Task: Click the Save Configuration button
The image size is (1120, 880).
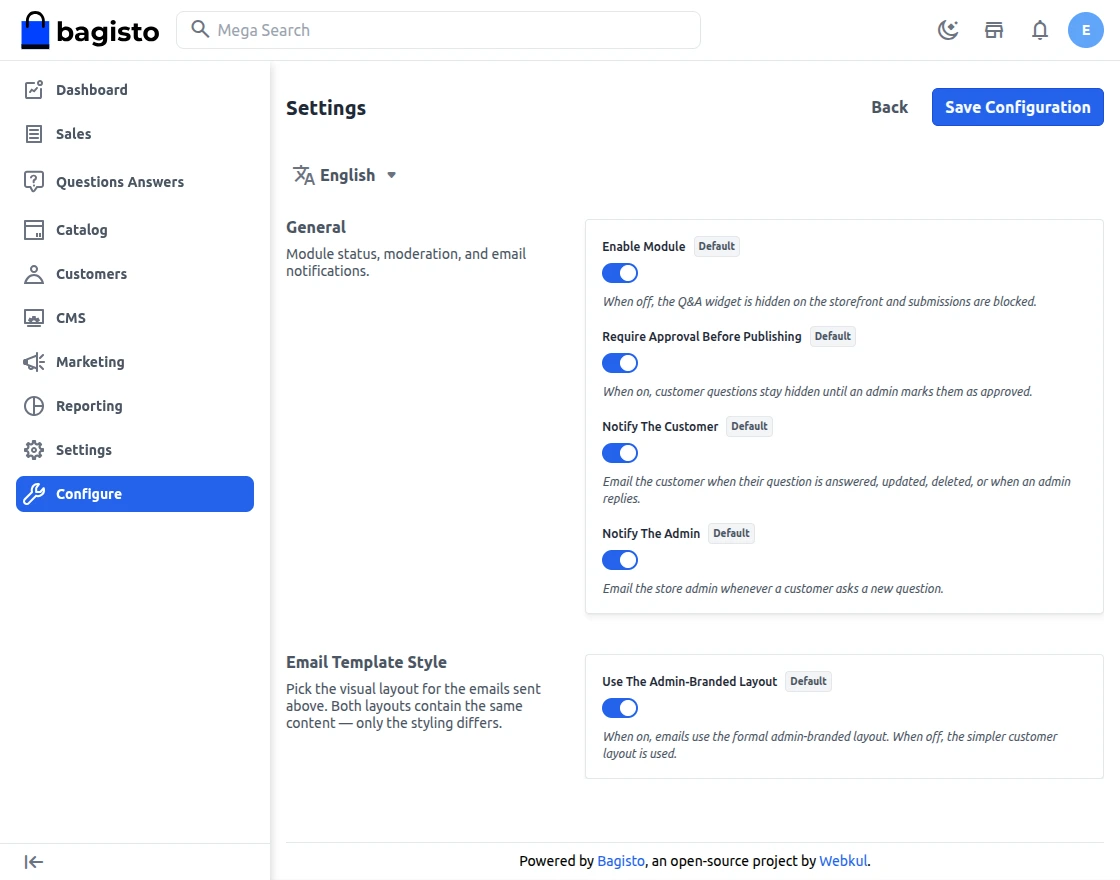Action: click(x=1017, y=107)
